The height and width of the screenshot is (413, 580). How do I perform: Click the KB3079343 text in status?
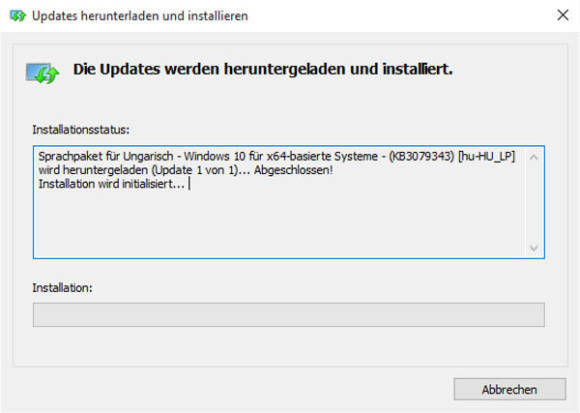click(x=421, y=156)
